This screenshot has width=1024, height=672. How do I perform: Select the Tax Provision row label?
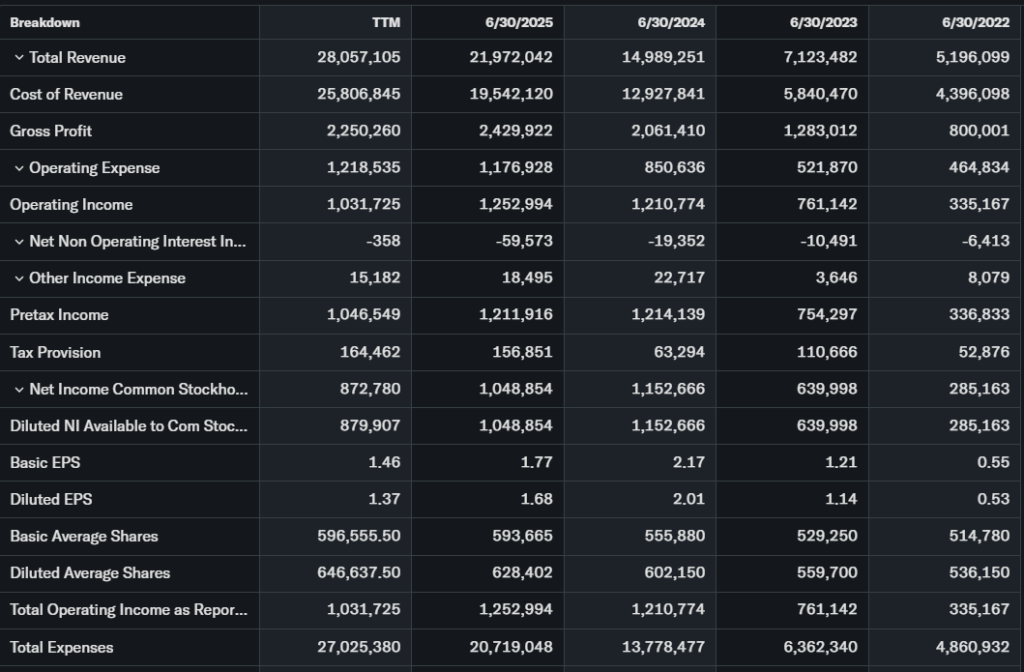(55, 352)
